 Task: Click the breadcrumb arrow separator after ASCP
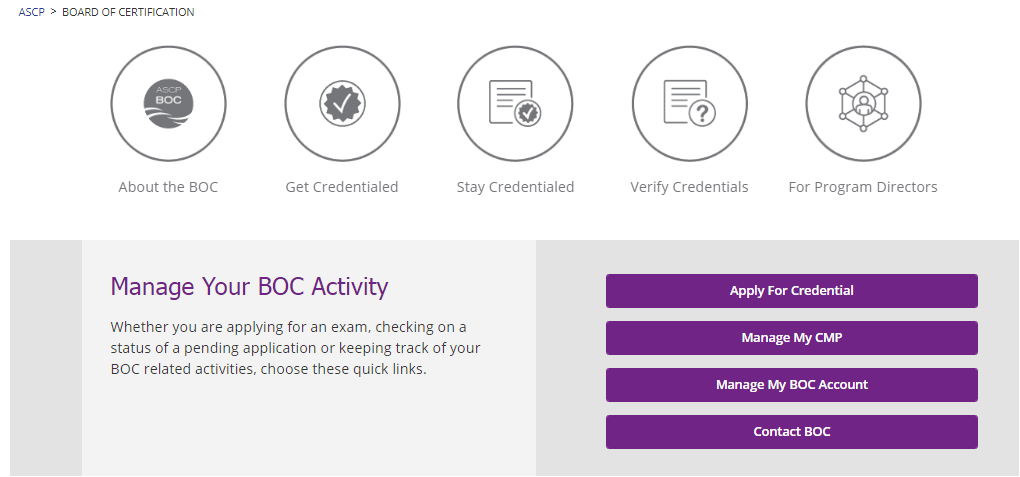(x=53, y=12)
